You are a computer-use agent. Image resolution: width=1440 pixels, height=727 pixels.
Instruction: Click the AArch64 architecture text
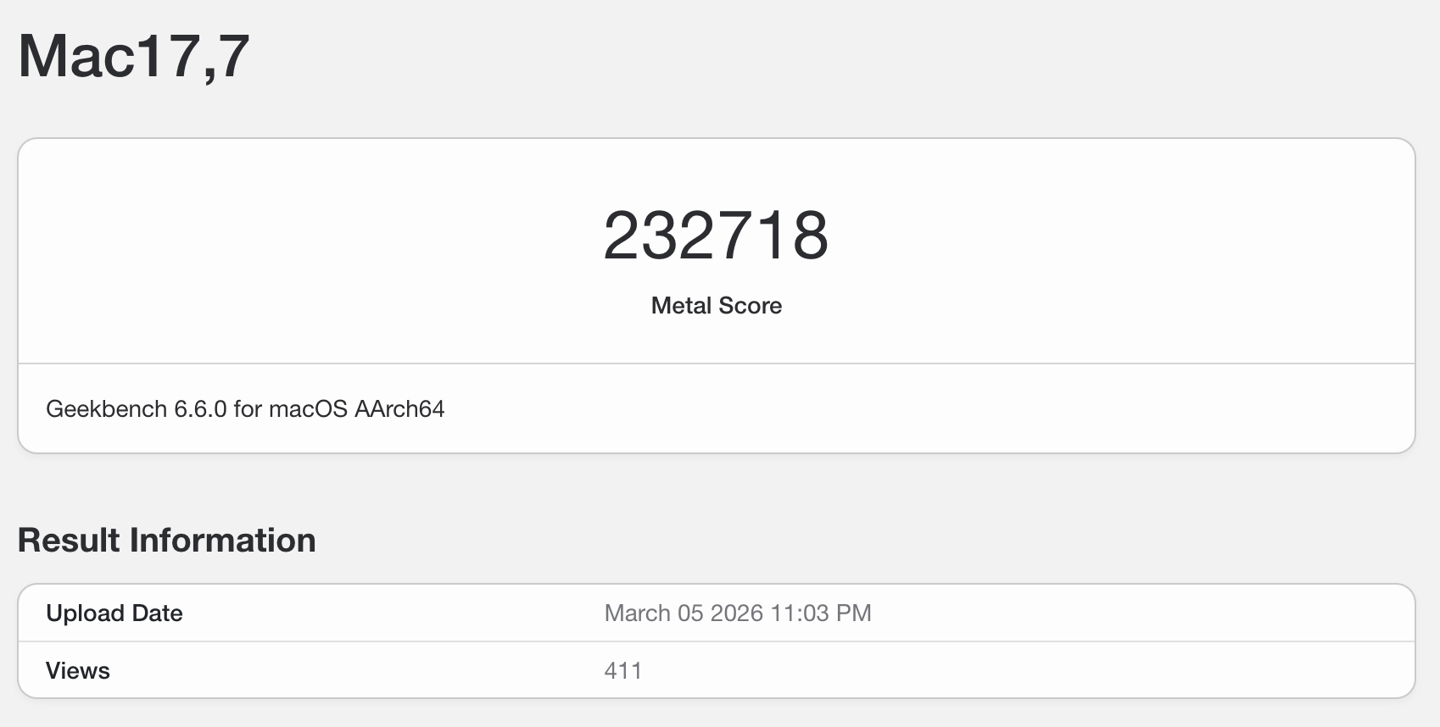pos(399,409)
